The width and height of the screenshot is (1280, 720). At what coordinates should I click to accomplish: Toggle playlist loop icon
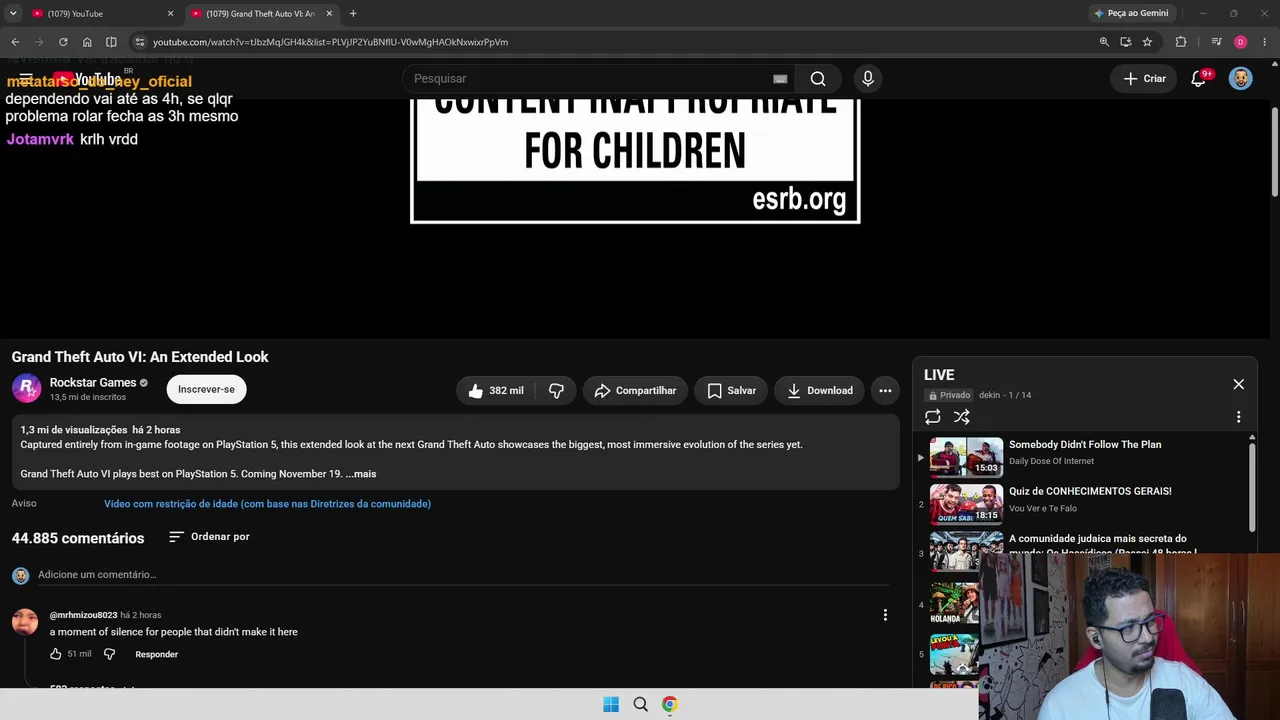coord(933,417)
